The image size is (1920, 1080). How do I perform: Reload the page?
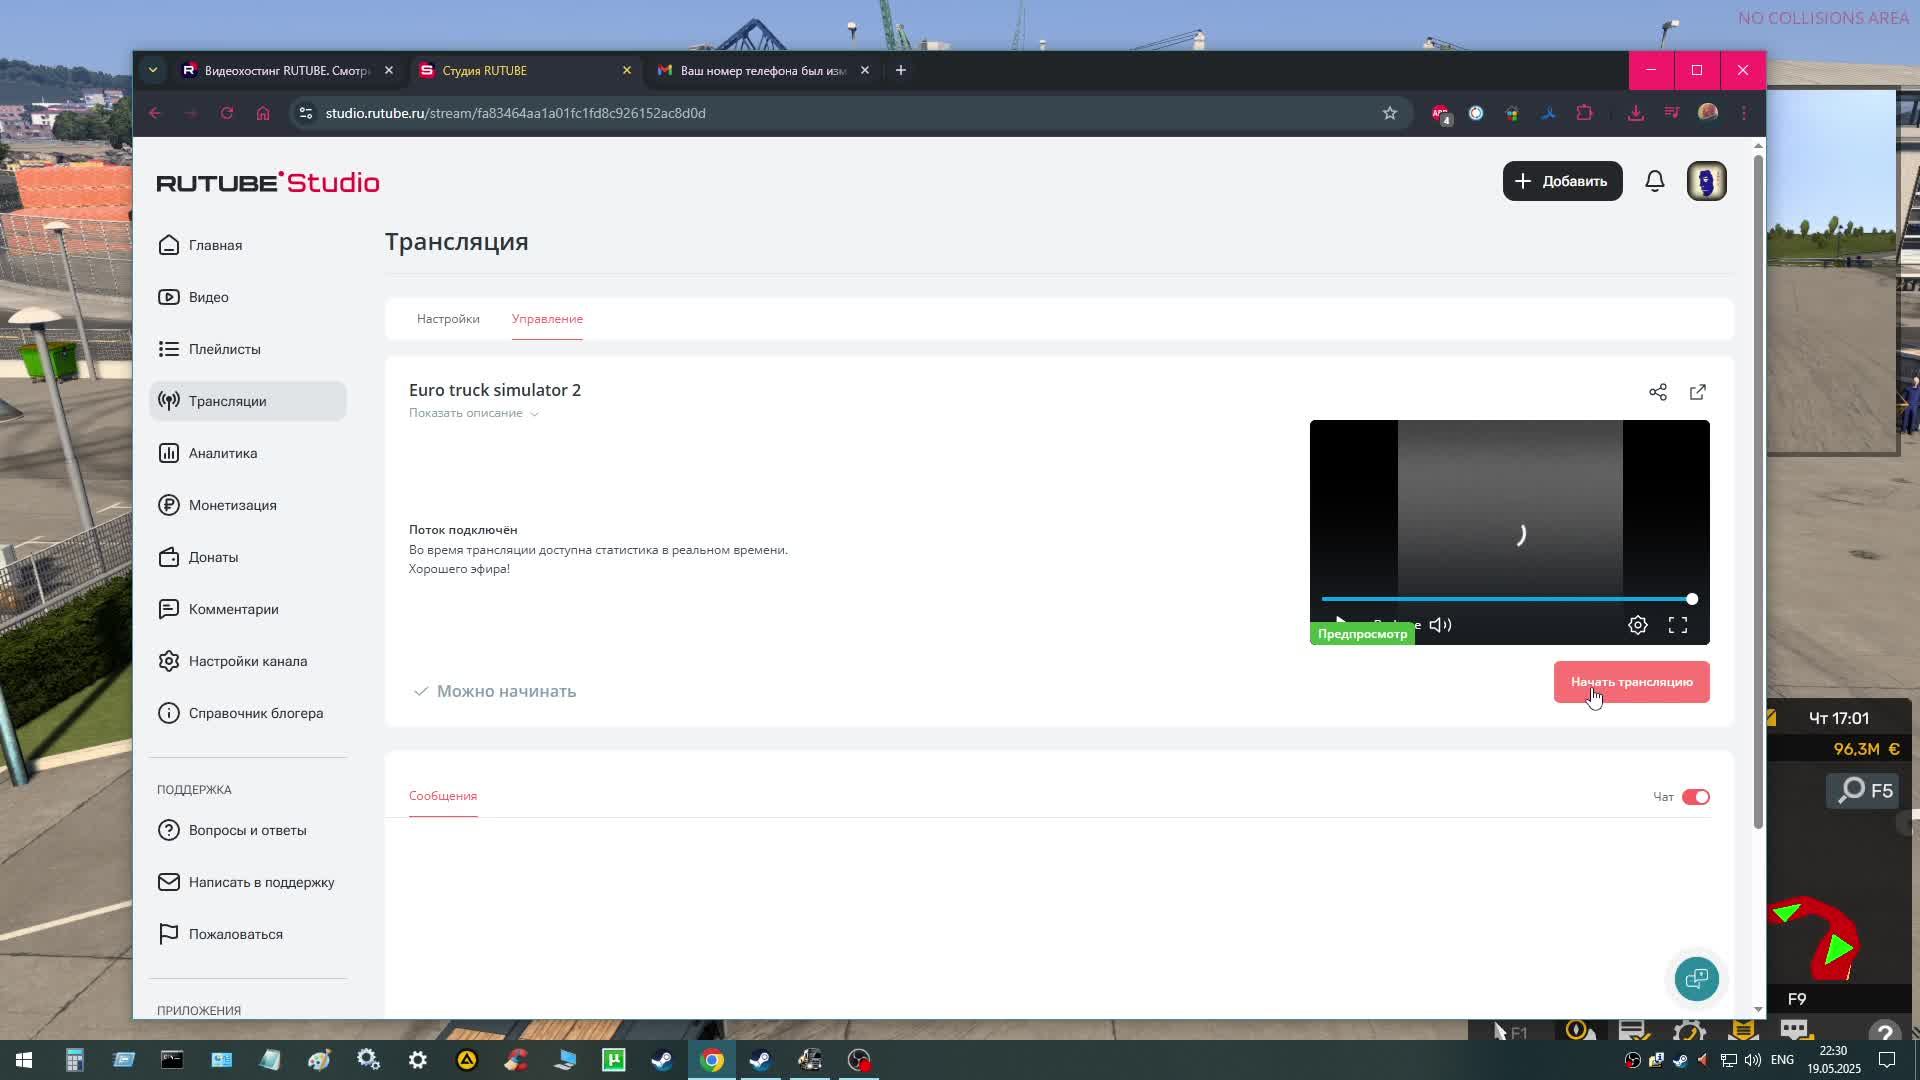click(x=227, y=113)
